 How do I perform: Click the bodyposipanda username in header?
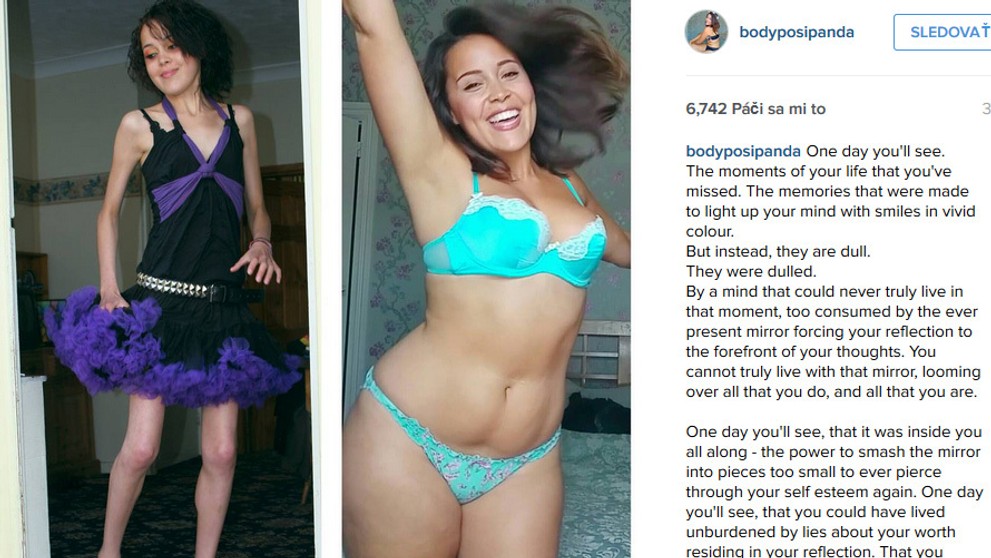click(796, 32)
